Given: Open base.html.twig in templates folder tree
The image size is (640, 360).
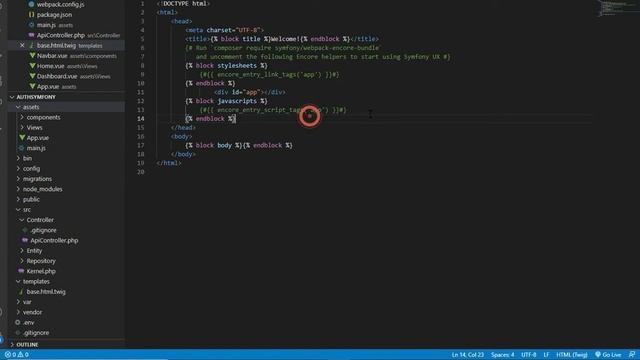Looking at the screenshot, I should (x=46, y=291).
